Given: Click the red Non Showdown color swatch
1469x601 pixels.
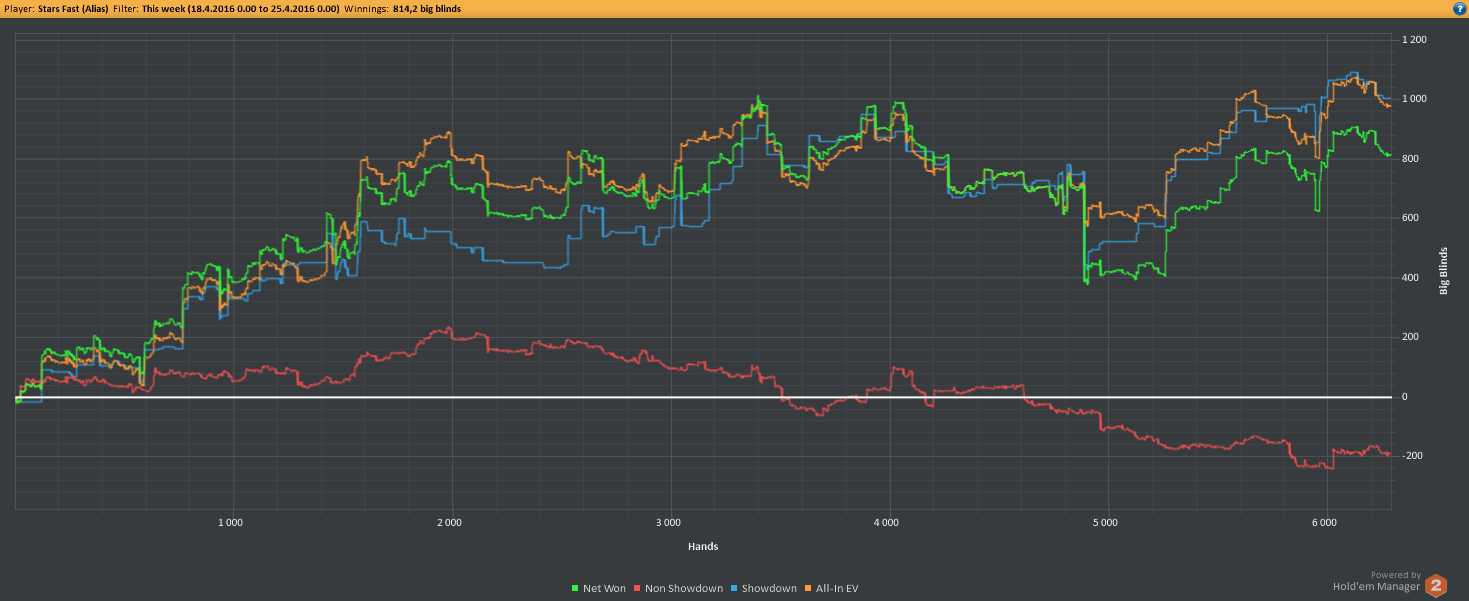Looking at the screenshot, I should 636,588.
